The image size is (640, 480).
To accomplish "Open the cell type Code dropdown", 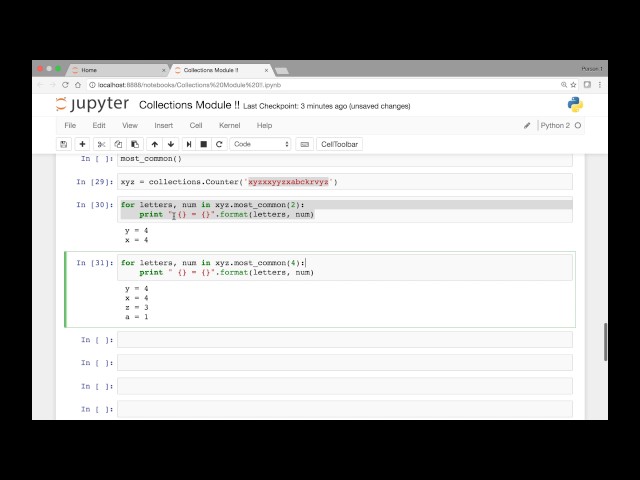I will (260, 144).
